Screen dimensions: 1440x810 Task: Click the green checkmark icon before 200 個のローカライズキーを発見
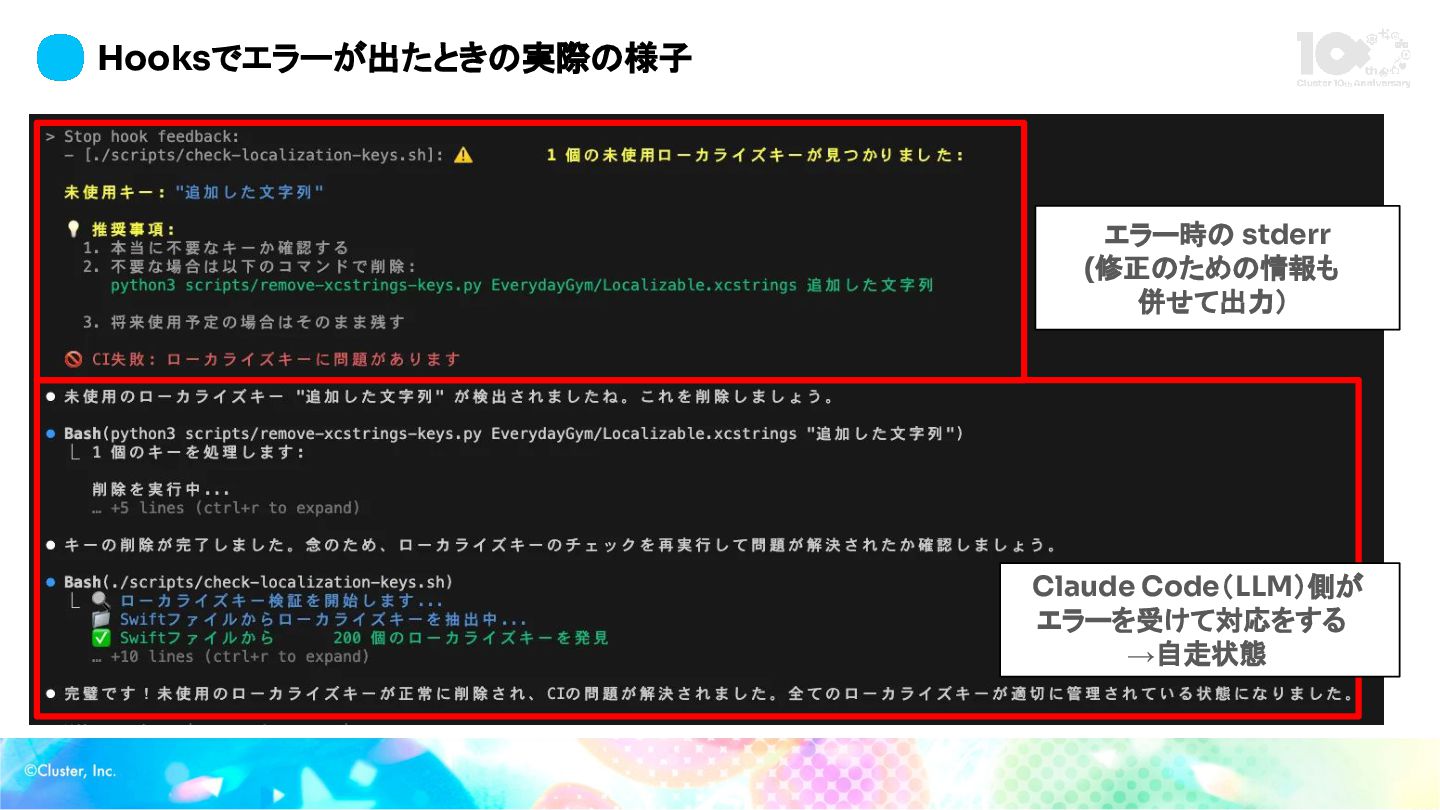tap(101, 638)
